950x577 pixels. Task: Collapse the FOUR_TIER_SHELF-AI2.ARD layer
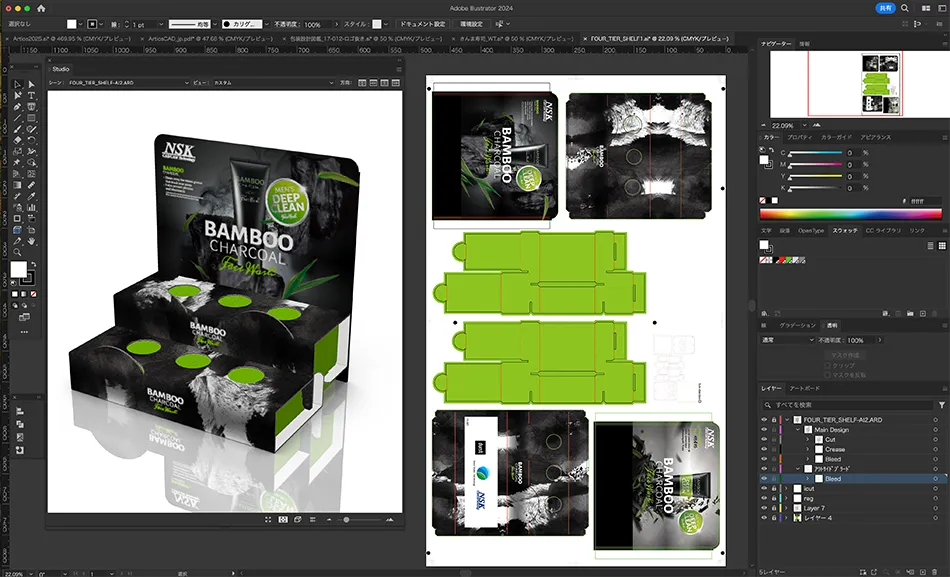tap(787, 420)
